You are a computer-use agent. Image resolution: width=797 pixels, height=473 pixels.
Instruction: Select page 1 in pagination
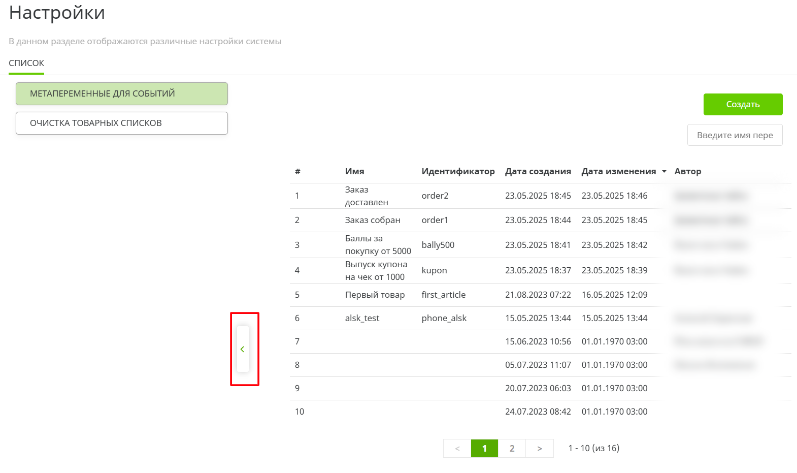point(484,448)
